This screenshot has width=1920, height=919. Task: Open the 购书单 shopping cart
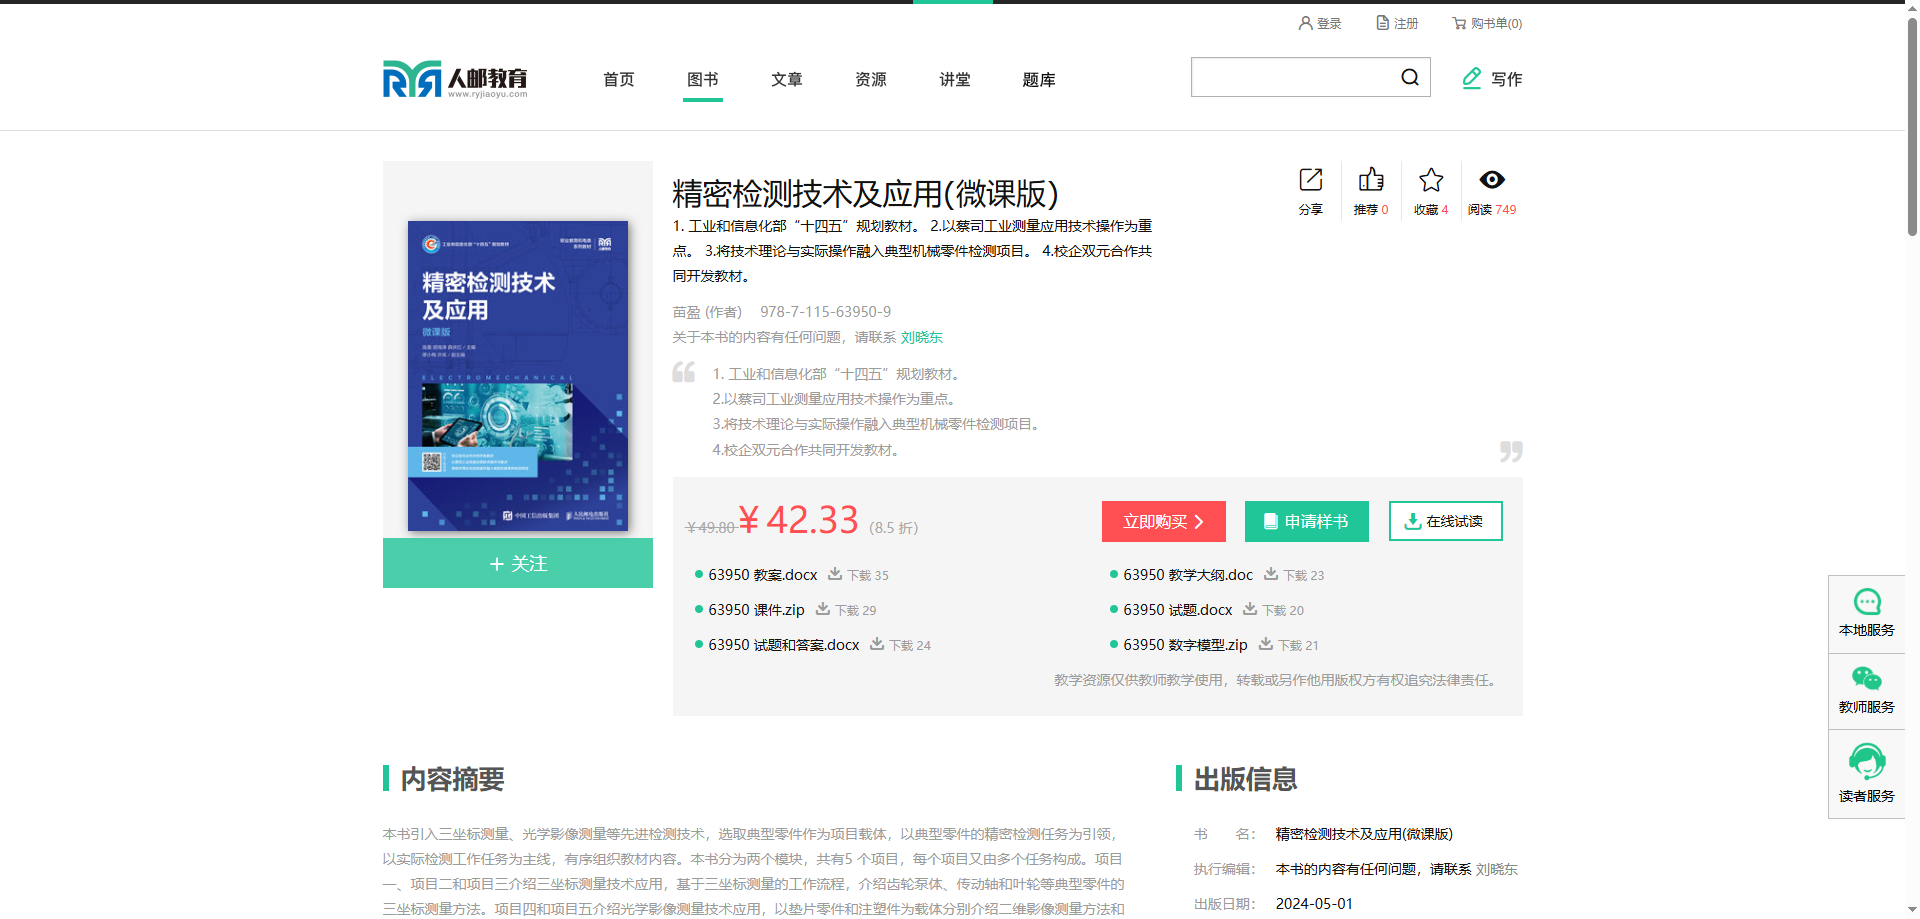[x=1487, y=23]
